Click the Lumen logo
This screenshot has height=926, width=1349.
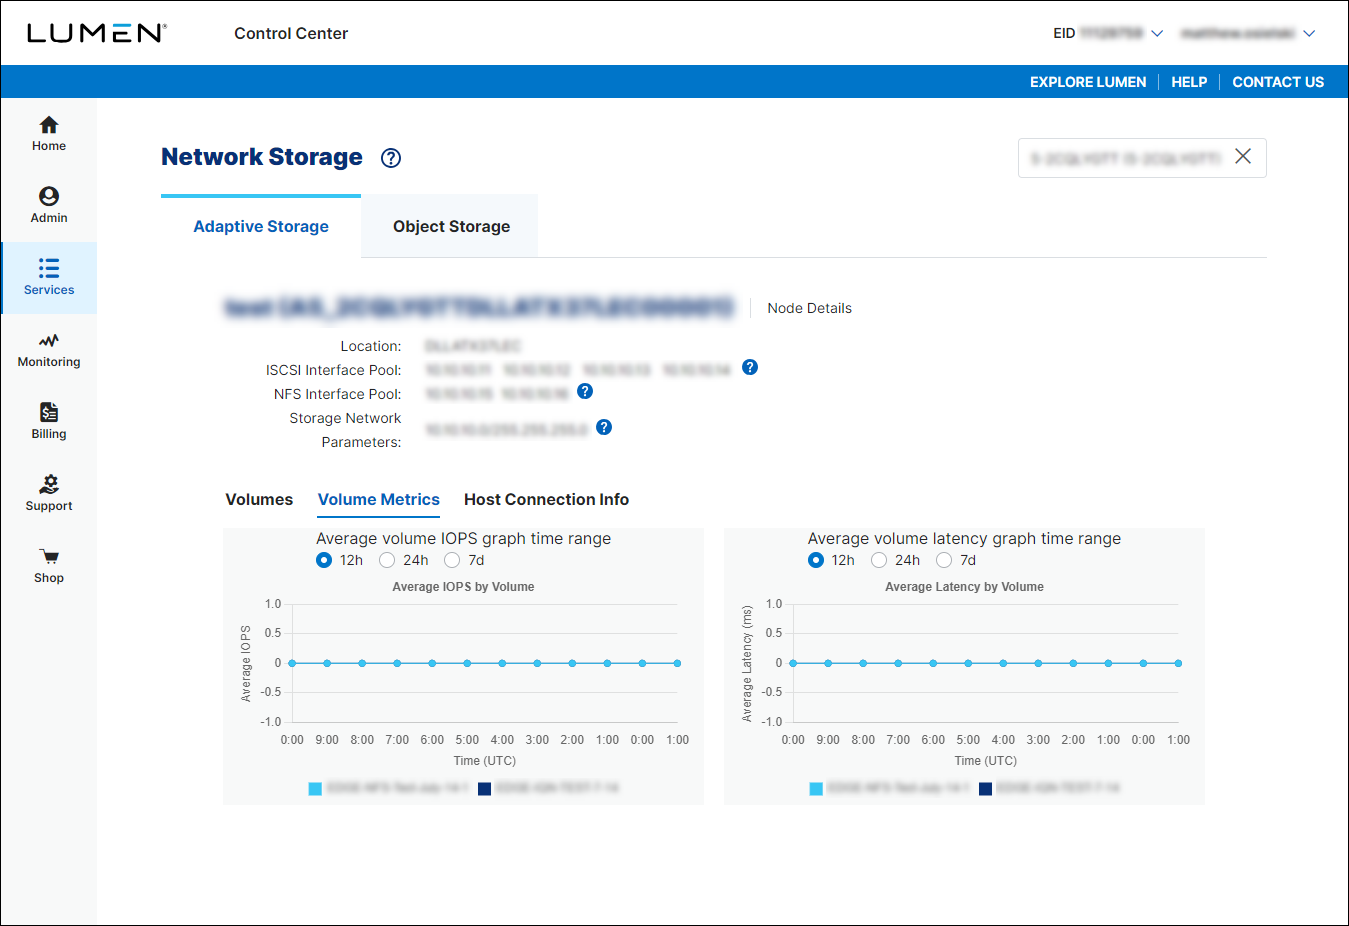96,33
